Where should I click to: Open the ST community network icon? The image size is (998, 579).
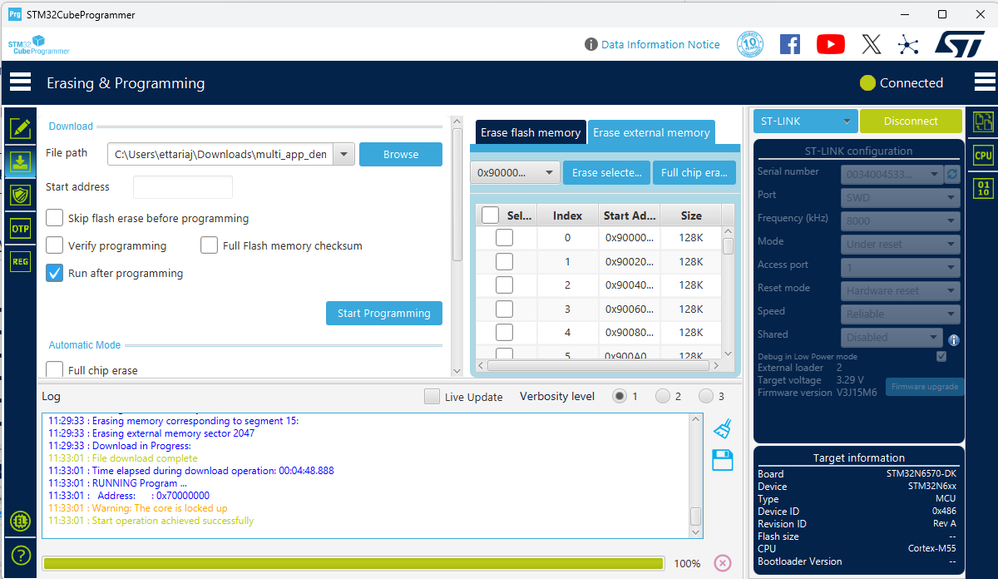[x=908, y=45]
